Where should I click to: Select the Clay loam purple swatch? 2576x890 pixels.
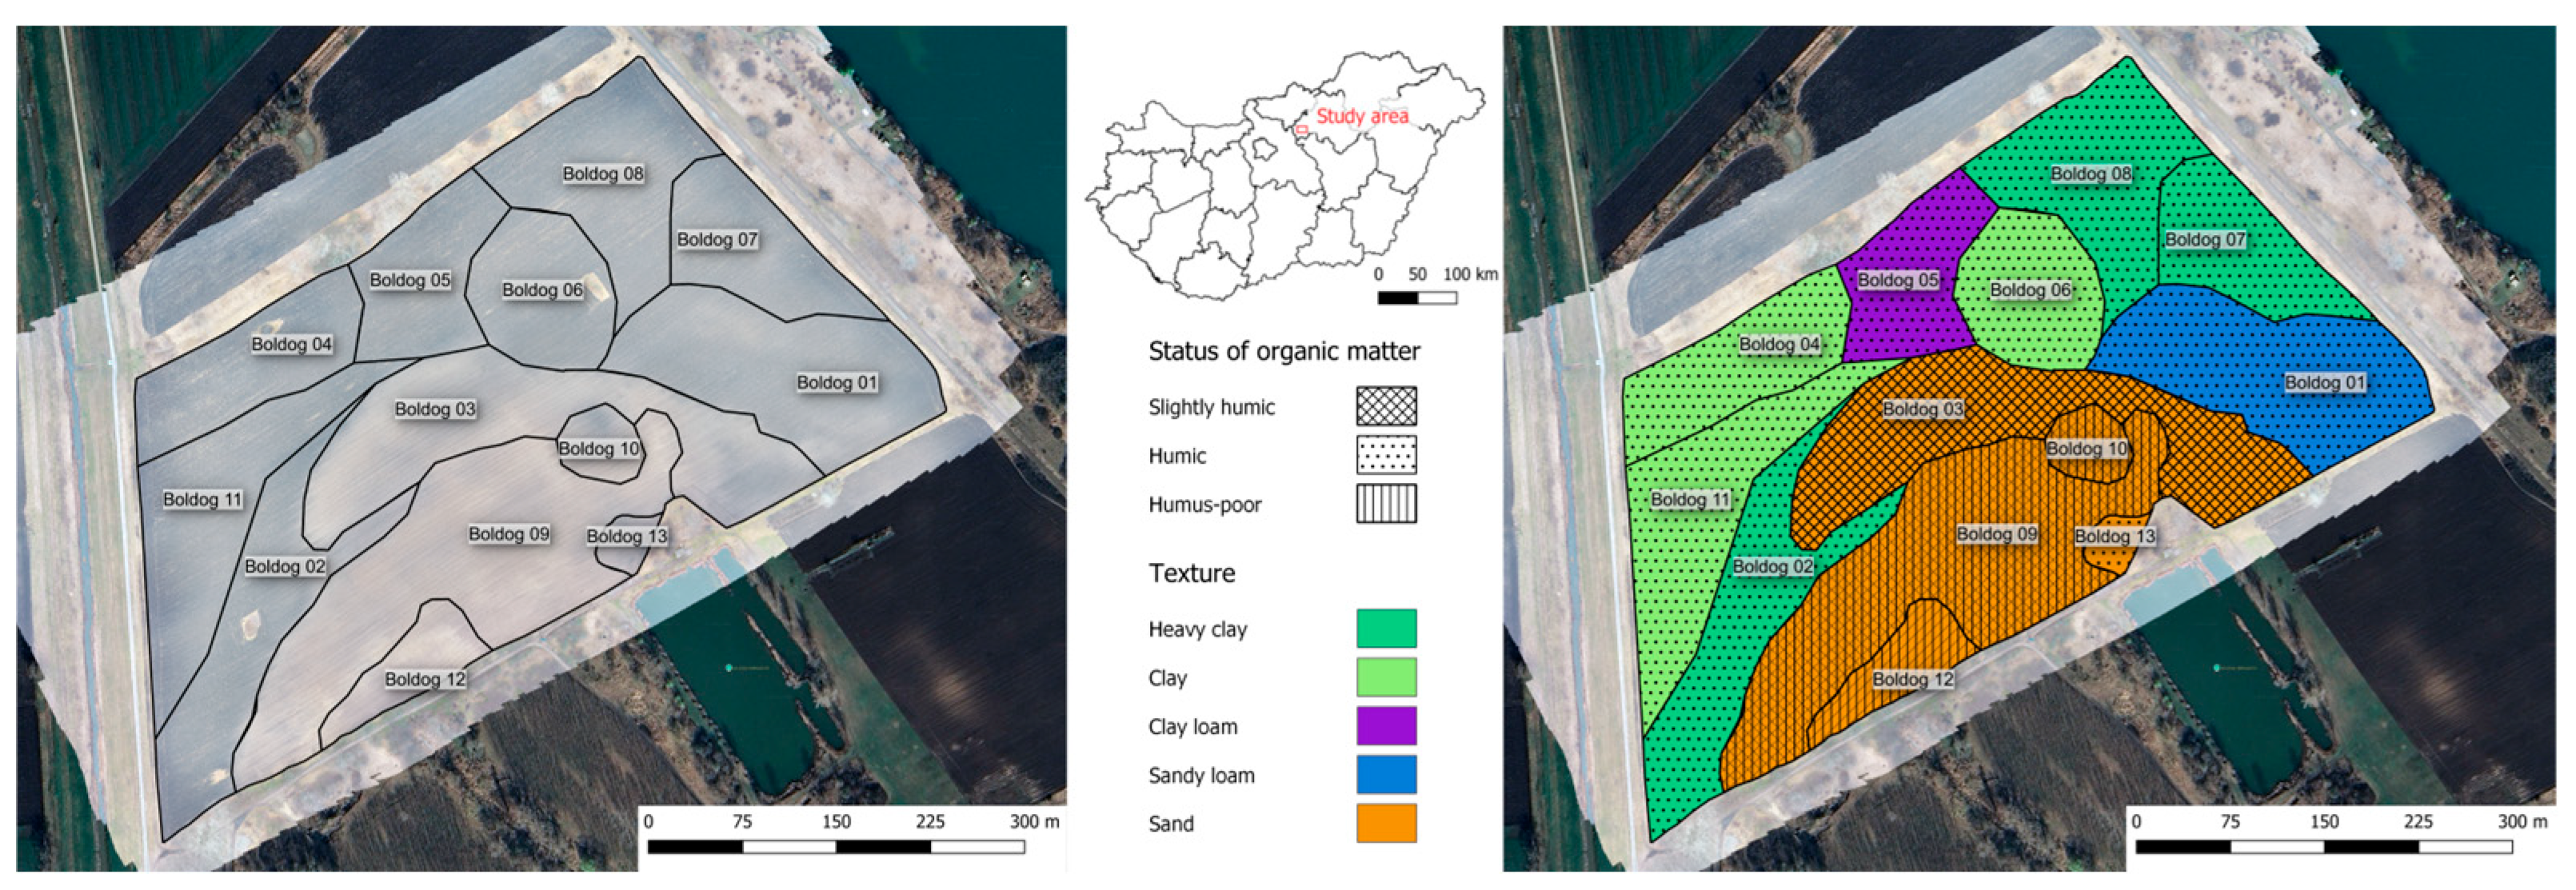[x=1386, y=727]
